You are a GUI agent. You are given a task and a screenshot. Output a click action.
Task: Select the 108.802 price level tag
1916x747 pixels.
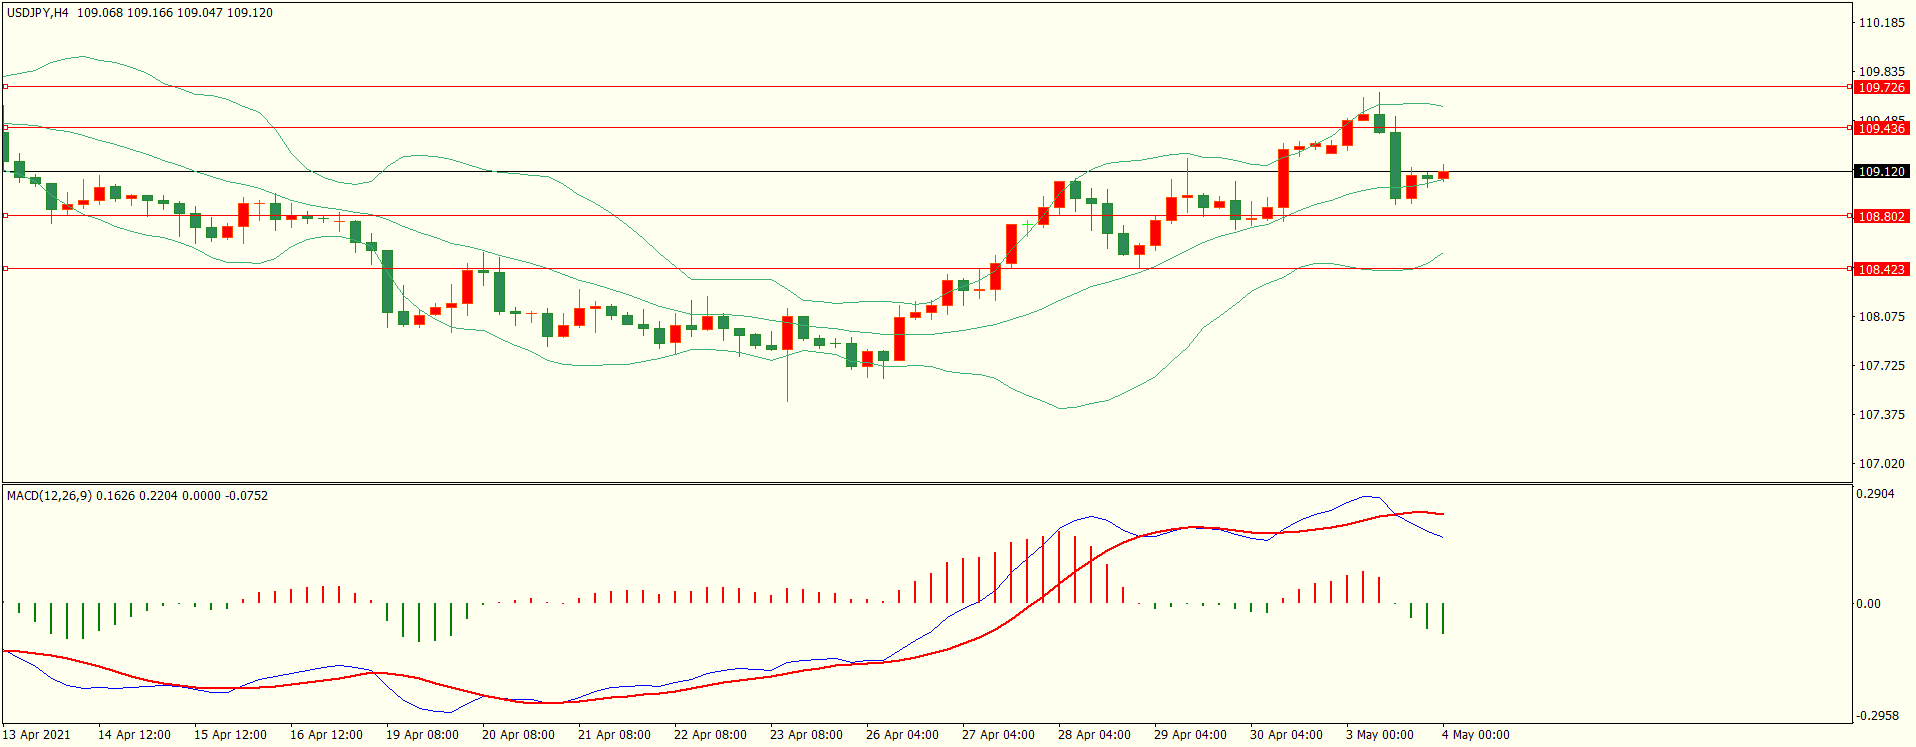(x=1881, y=217)
